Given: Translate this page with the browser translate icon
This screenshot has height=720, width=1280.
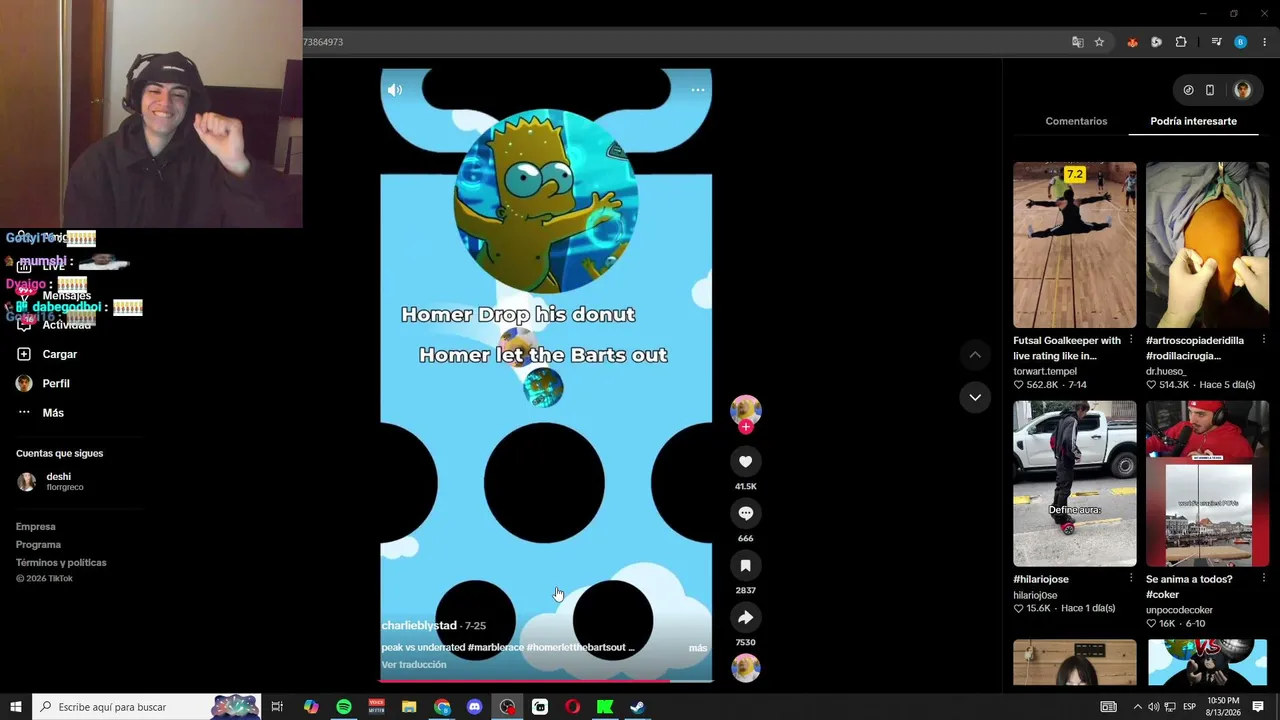Looking at the screenshot, I should [x=1077, y=42].
